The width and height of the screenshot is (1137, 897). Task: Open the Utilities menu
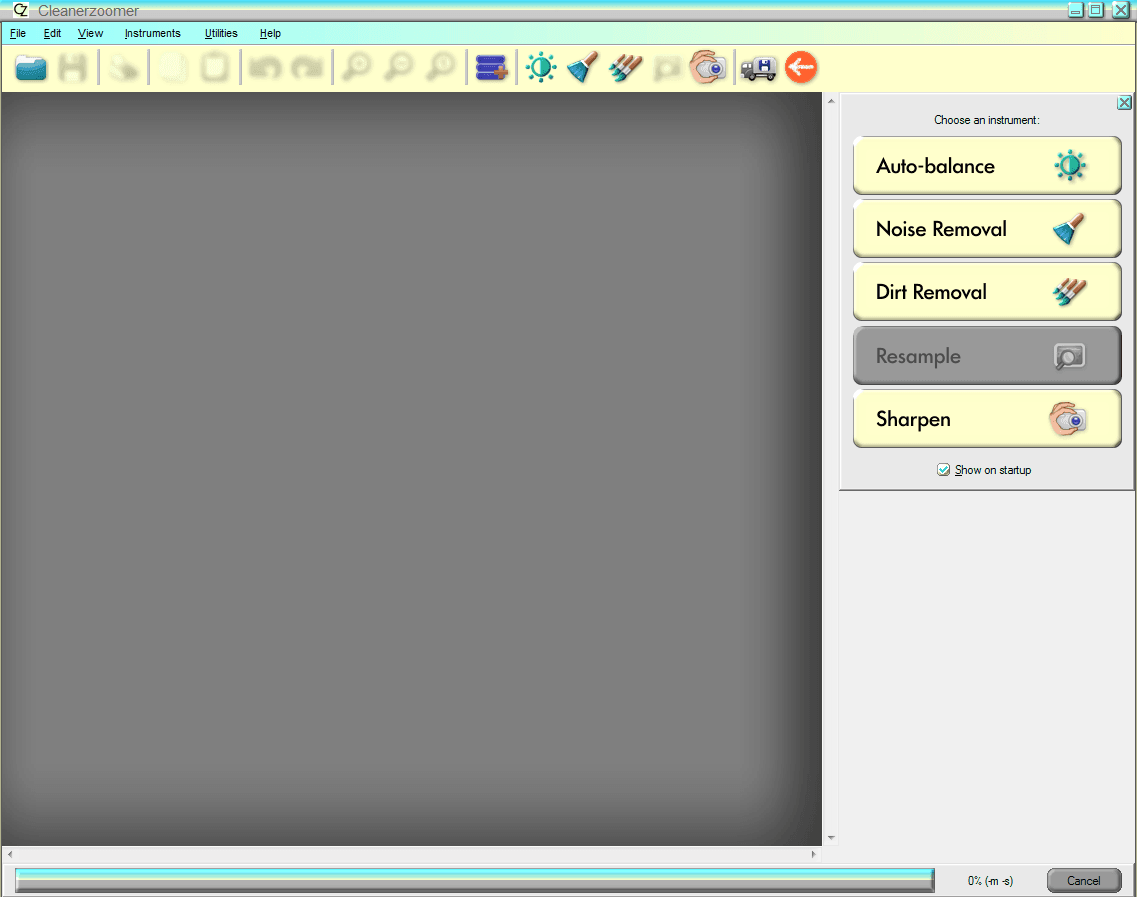click(x=221, y=33)
